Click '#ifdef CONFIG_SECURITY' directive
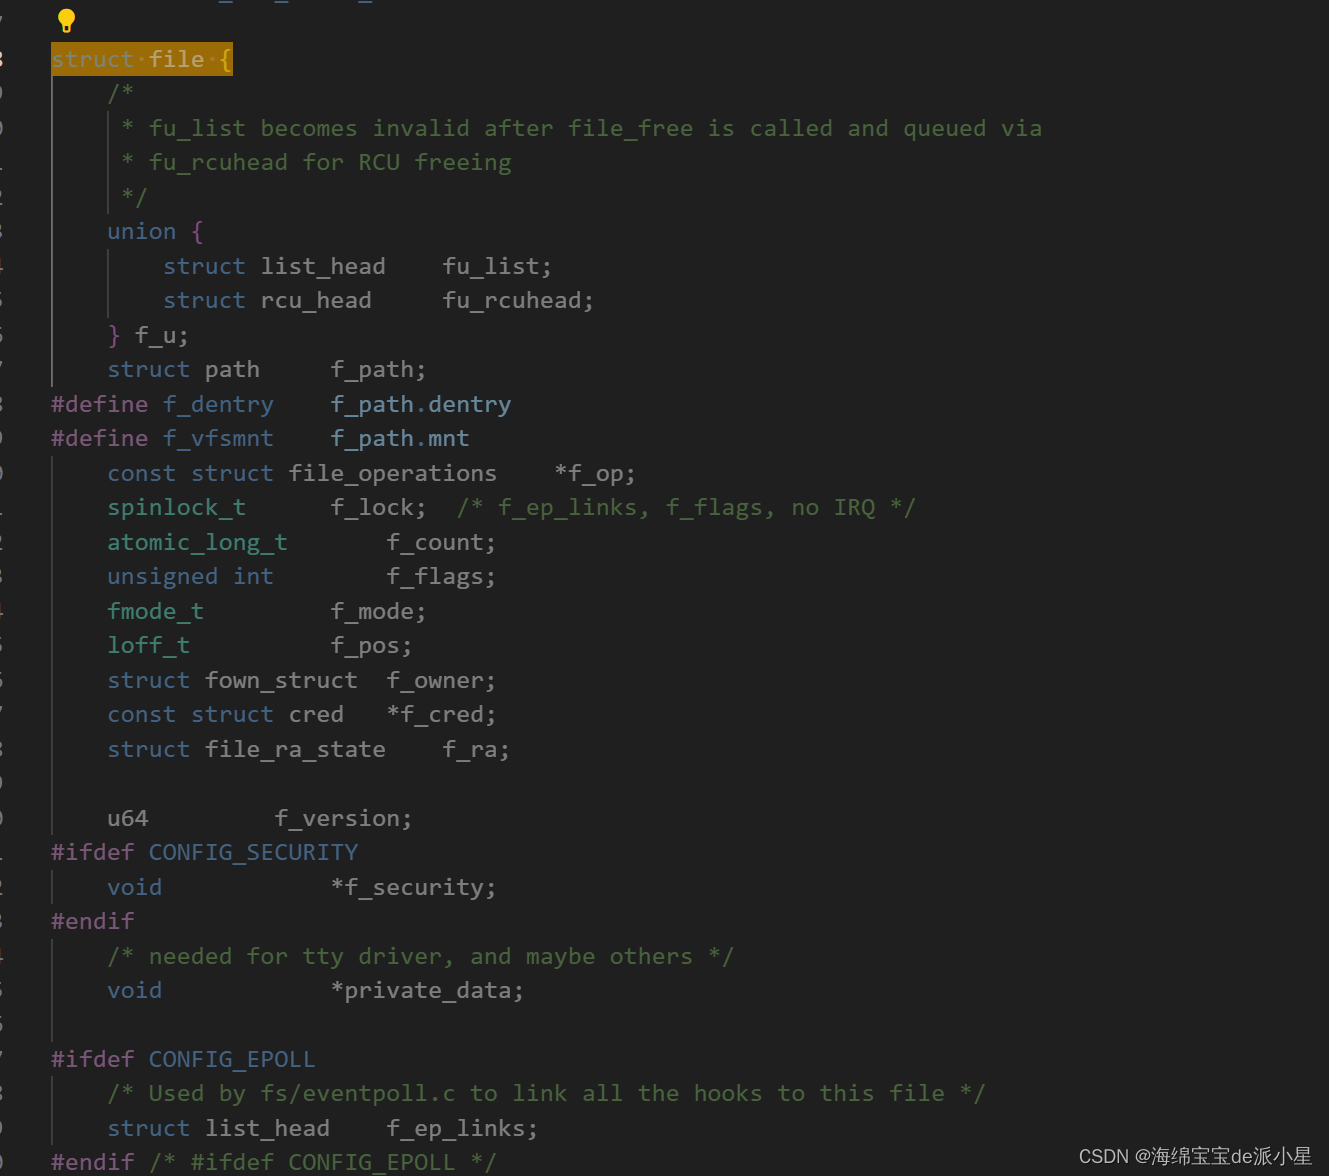The image size is (1329, 1176). tap(204, 853)
